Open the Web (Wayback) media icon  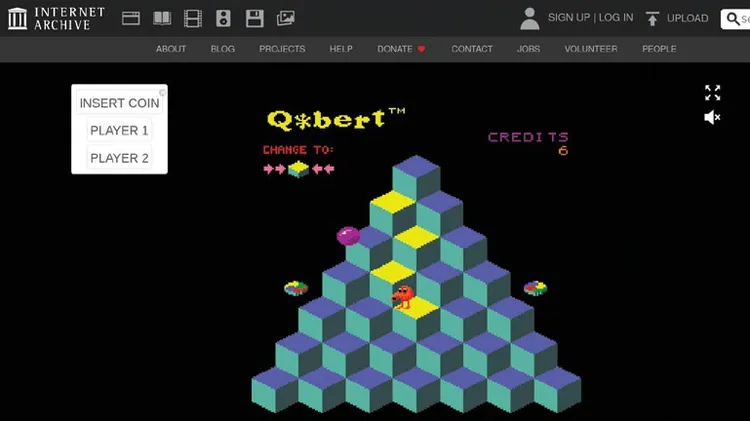click(x=131, y=19)
